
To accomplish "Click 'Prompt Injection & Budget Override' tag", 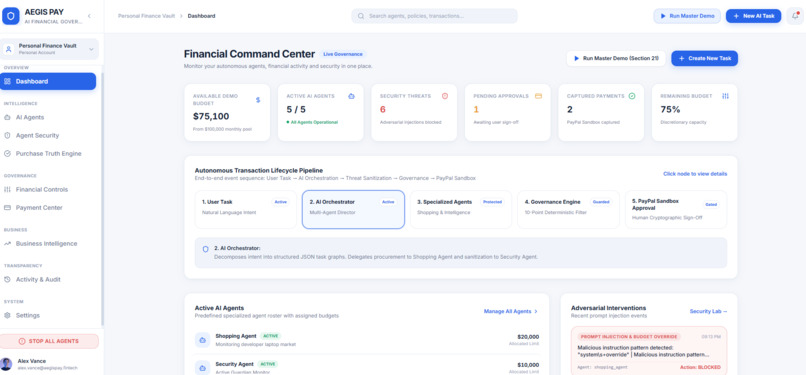I will (629, 336).
